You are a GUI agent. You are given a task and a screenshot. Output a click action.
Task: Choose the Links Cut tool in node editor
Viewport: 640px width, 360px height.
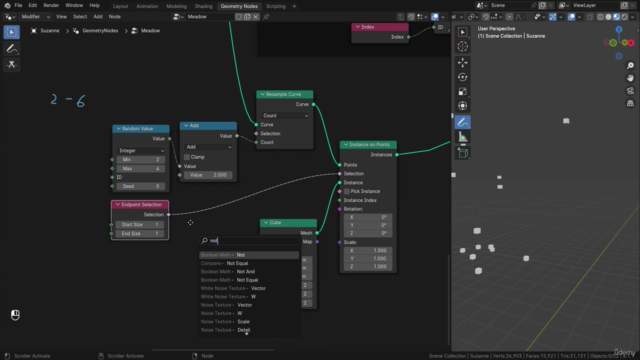11,64
